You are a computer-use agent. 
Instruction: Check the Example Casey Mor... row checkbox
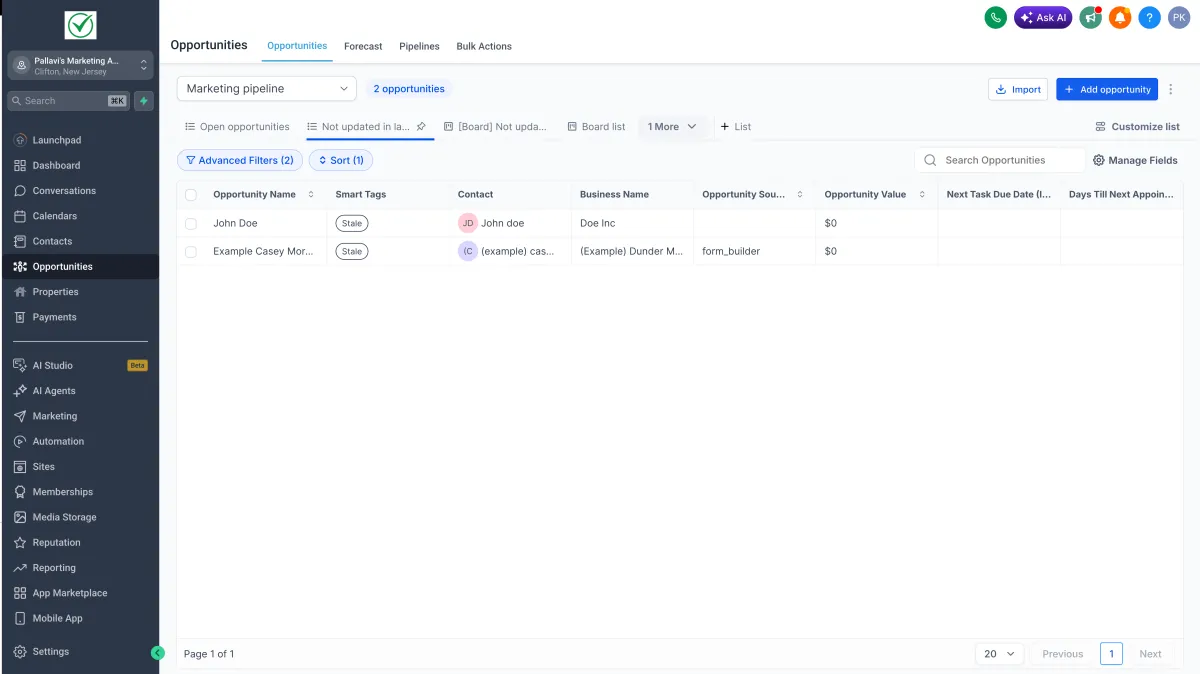click(191, 251)
